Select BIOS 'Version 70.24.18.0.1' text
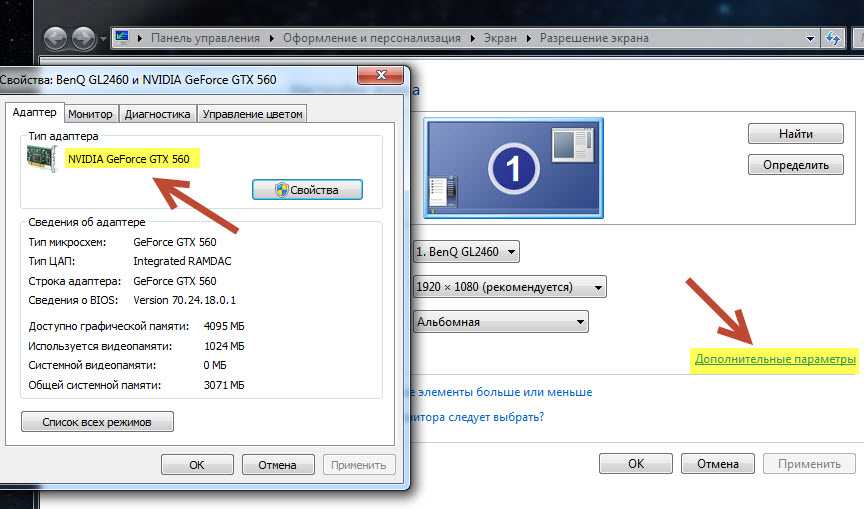Image resolution: width=864 pixels, height=509 pixels. click(x=185, y=300)
